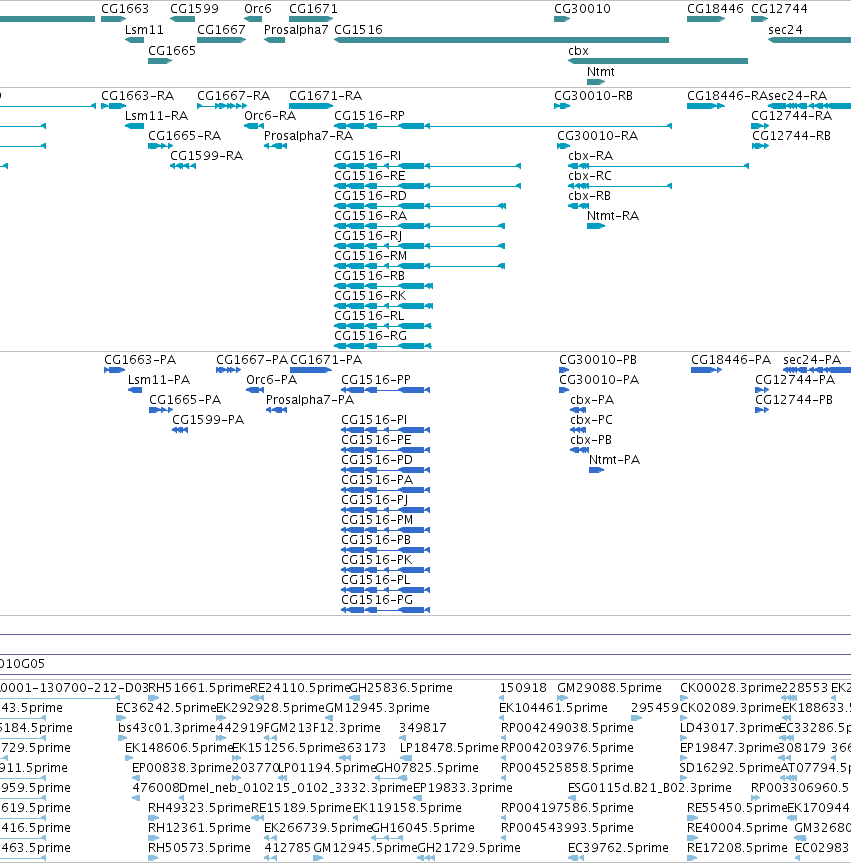Pick the CG1671 gene label

click(313, 9)
